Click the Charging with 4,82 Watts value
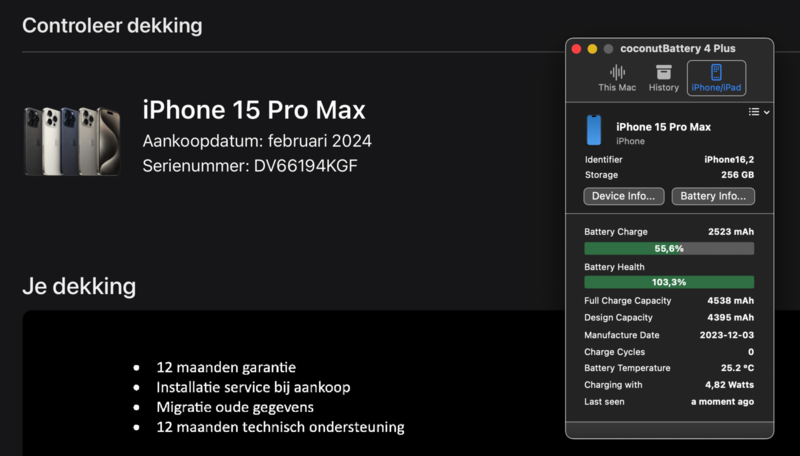Screen dimensions: 800x456 (729, 385)
